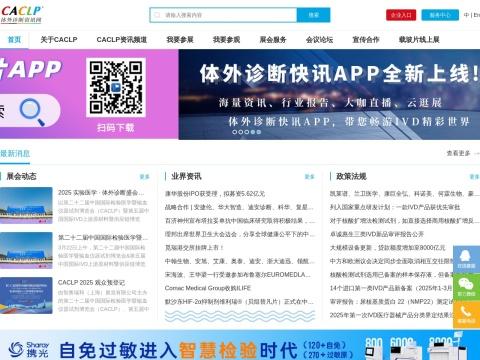Open thumbnail for 第二十二届中国国际检验医学 article
Viewport: 480px width, 360px height.
tap(26, 250)
